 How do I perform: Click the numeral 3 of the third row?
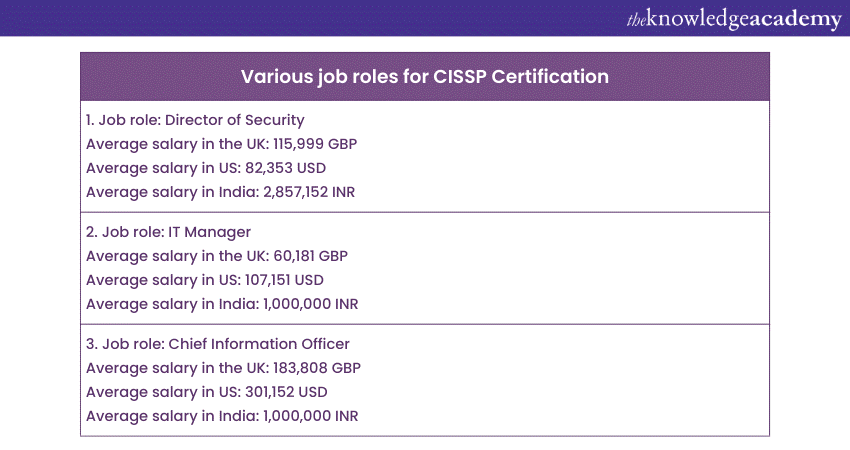(90, 344)
